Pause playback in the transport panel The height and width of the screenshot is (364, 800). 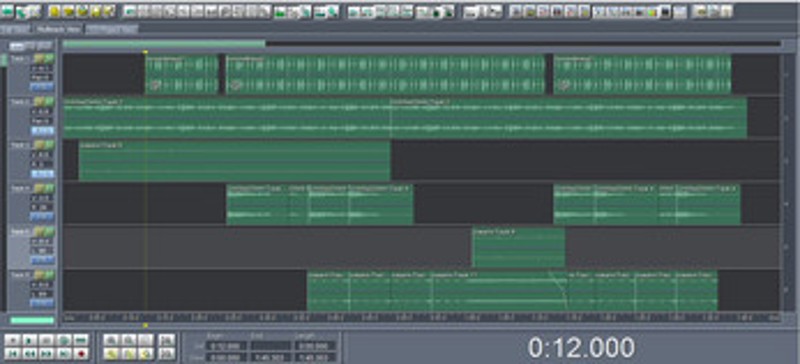point(47,340)
